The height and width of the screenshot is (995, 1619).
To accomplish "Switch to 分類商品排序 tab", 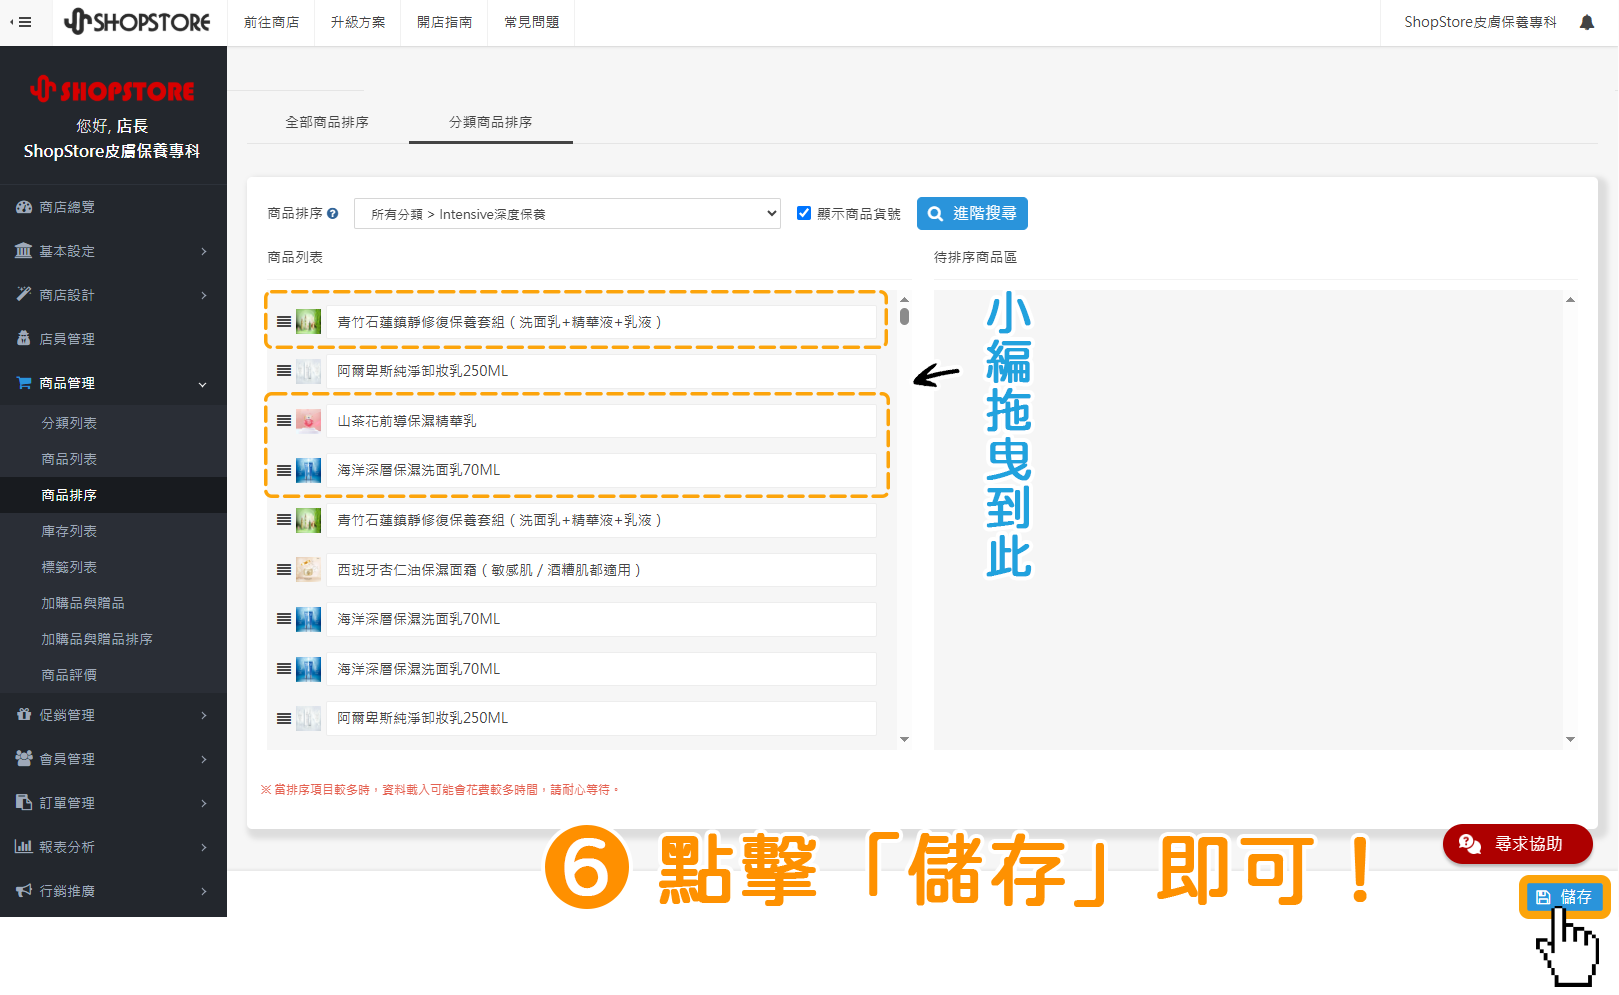I will tap(490, 122).
